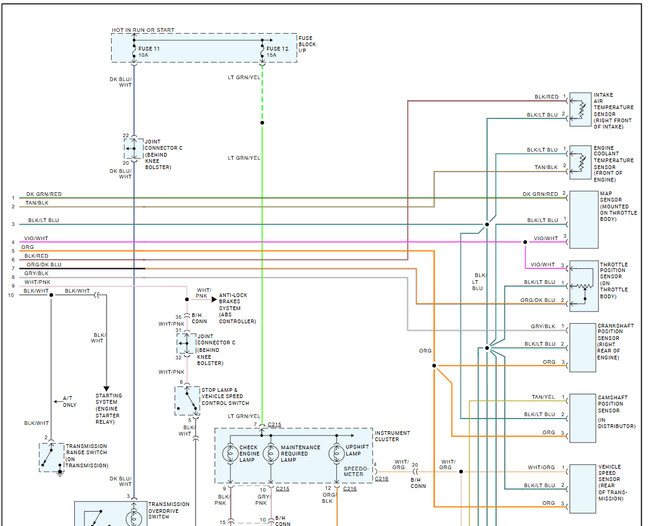650x526 pixels.
Task: Click the ORG wire splice dot near ORG label
Action: tap(434, 366)
